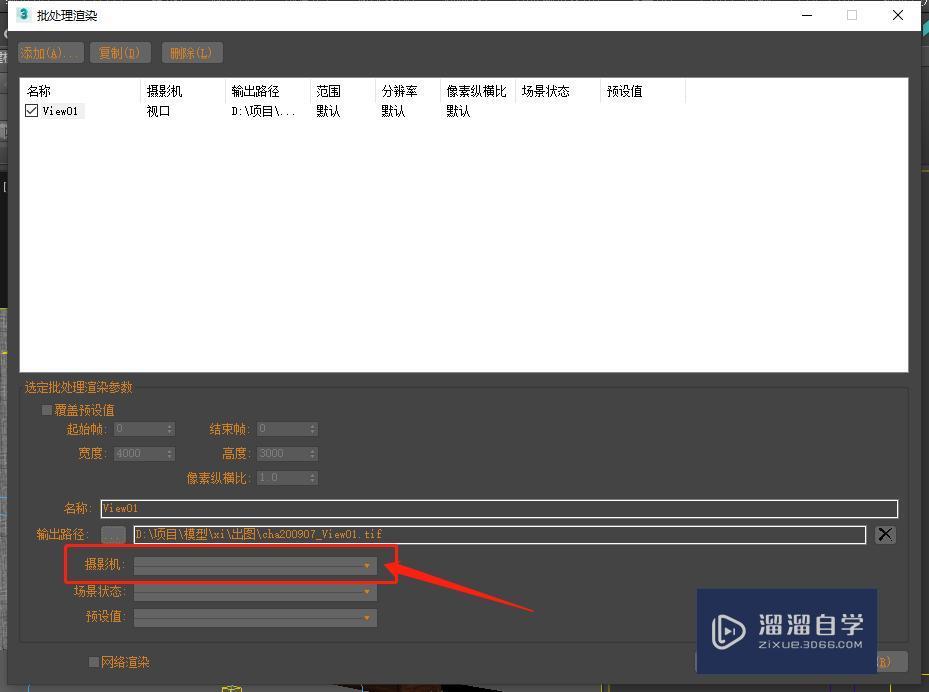Click the 名称 input field with View01

(499, 508)
